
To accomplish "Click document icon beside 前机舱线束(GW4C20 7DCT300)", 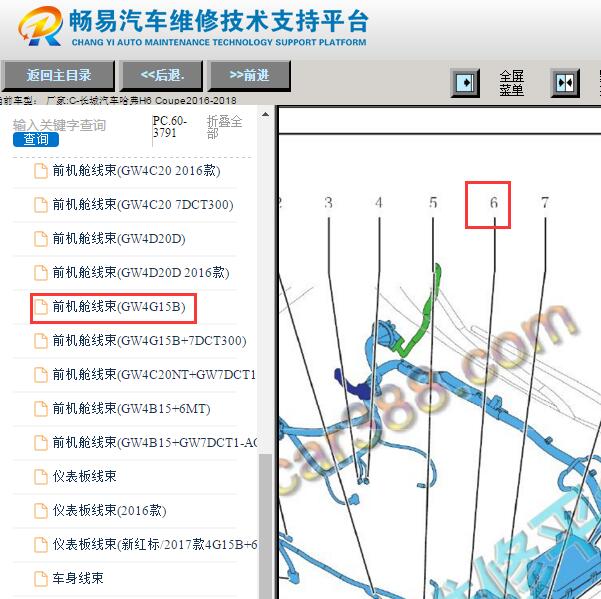I will (41, 205).
